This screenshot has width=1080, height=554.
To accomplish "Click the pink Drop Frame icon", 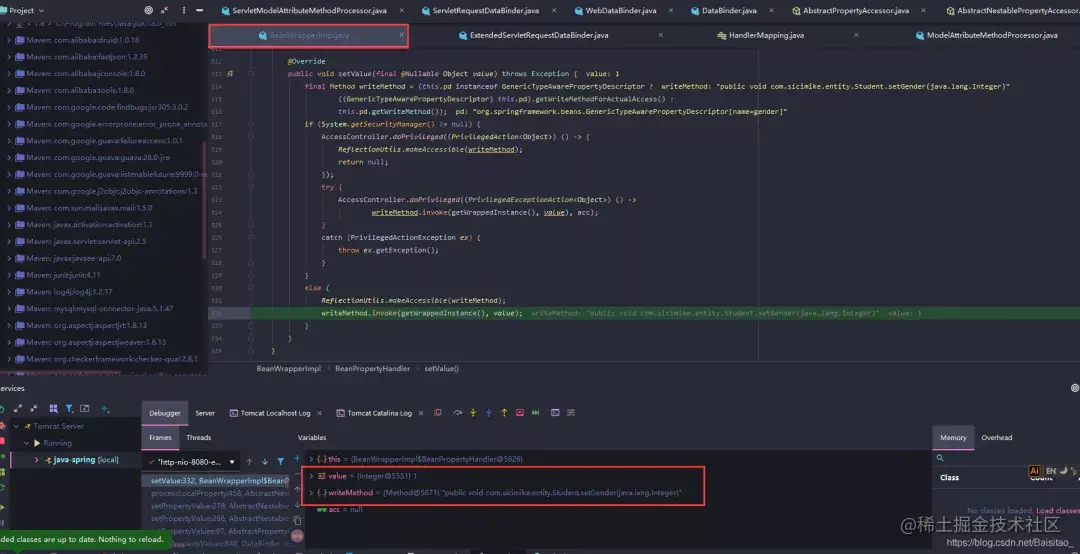I will 519,413.
